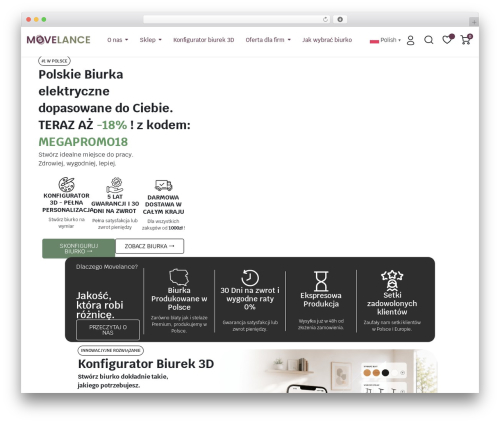Click the satisfied customers stars icon
Screen dimensions: 500x423
point(392,280)
